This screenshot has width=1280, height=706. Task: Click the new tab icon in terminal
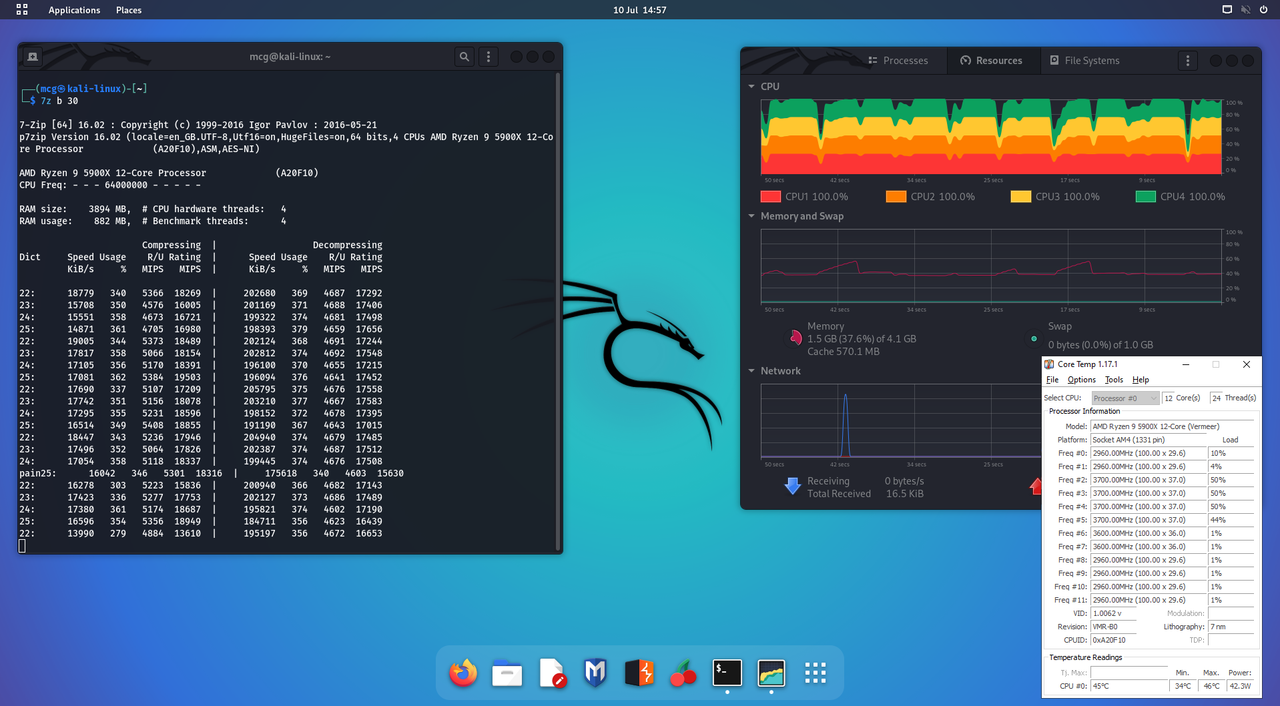click(32, 57)
